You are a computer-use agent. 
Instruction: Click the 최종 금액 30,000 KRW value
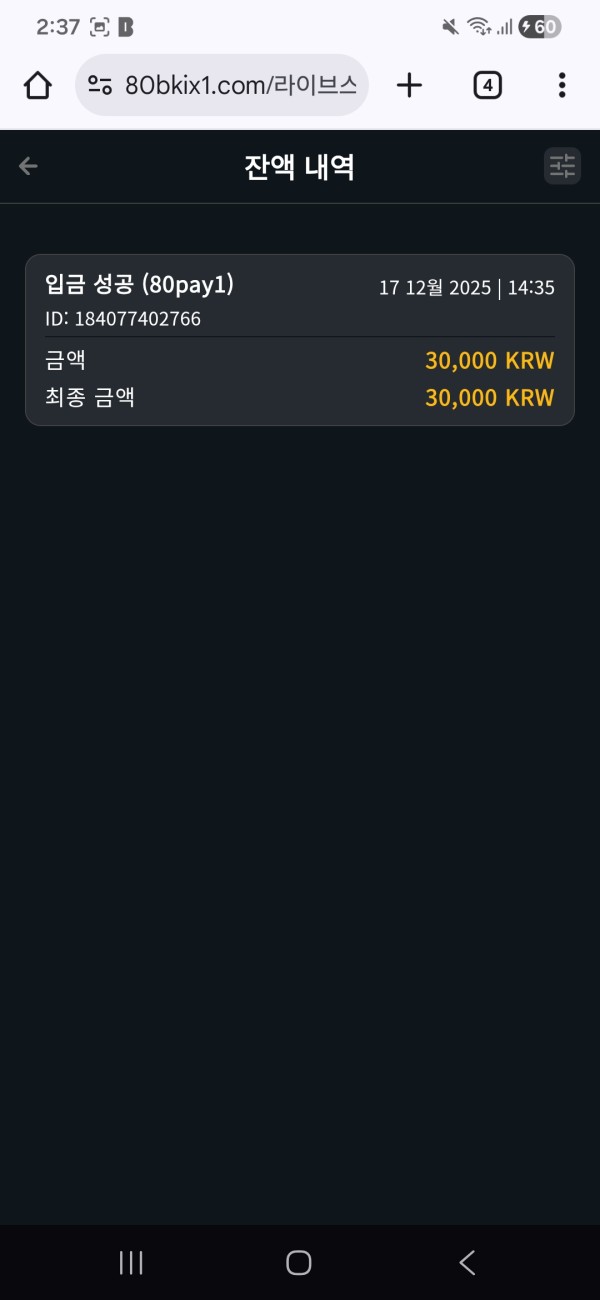pyautogui.click(x=489, y=397)
